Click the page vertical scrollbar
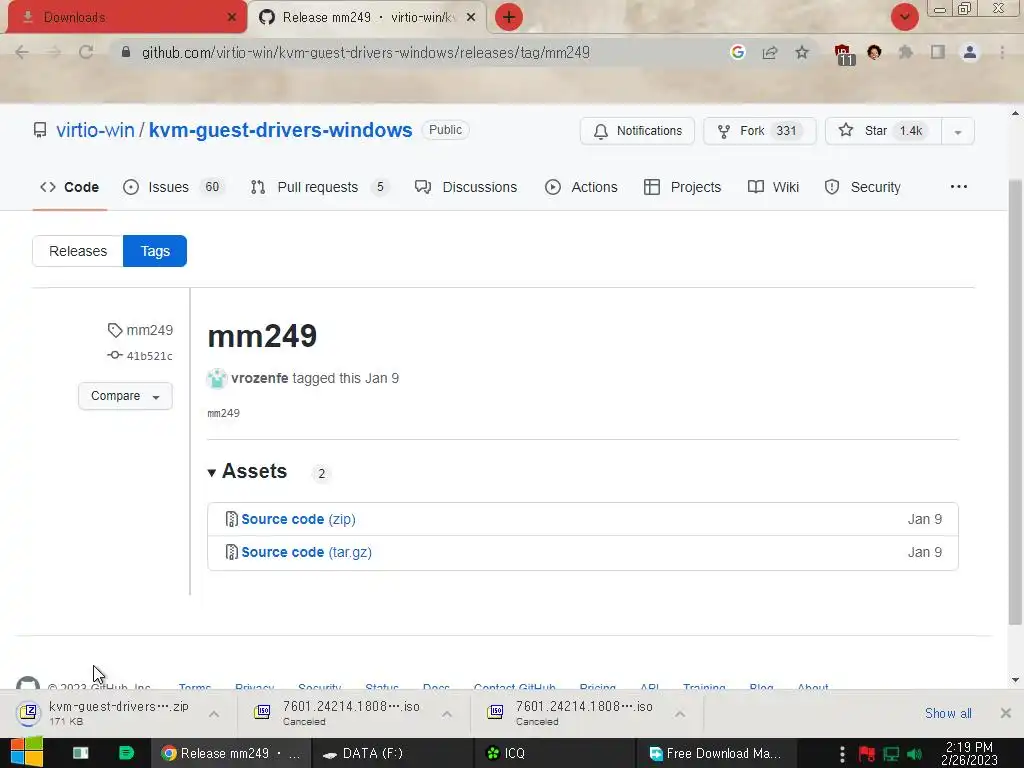Image resolution: width=1024 pixels, height=768 pixels. click(x=1015, y=402)
